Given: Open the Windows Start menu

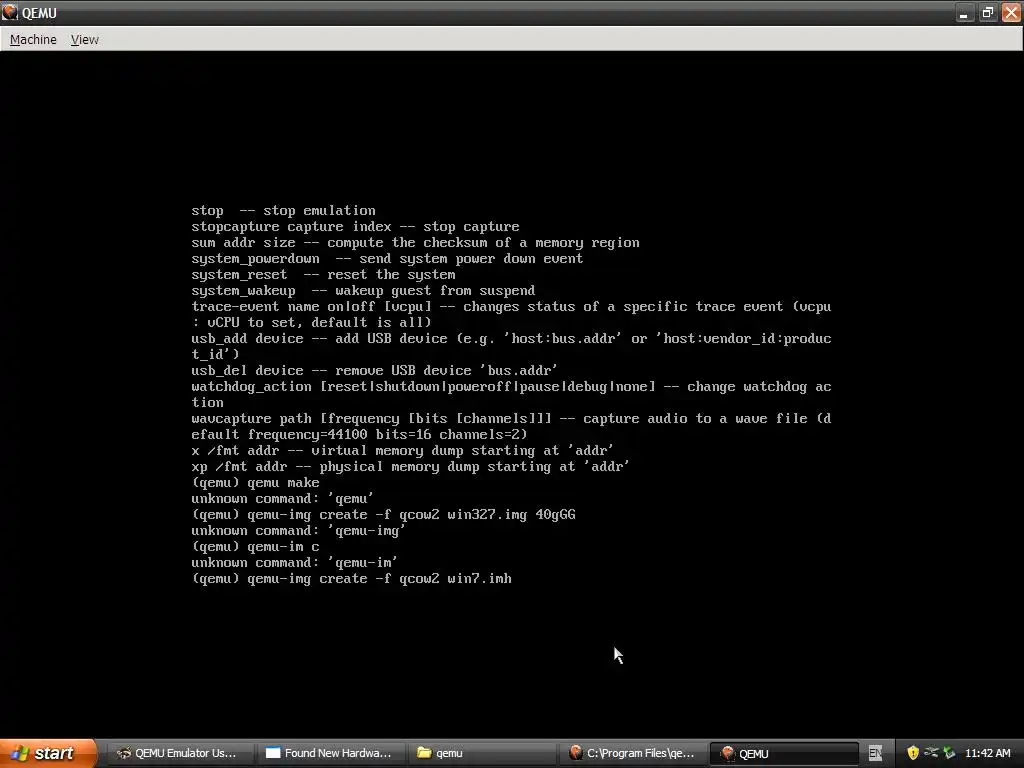Looking at the screenshot, I should pyautogui.click(x=48, y=753).
